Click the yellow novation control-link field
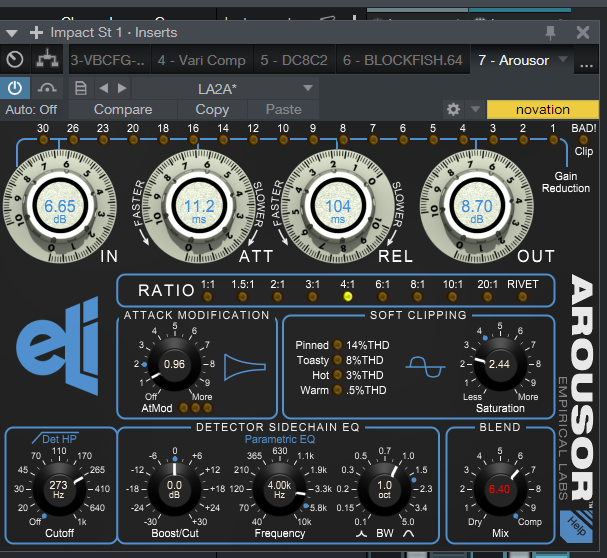607x558 pixels. tap(542, 110)
